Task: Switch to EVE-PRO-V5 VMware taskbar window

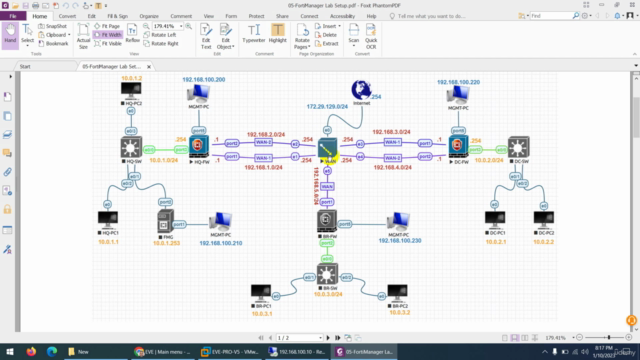Action: point(231,351)
